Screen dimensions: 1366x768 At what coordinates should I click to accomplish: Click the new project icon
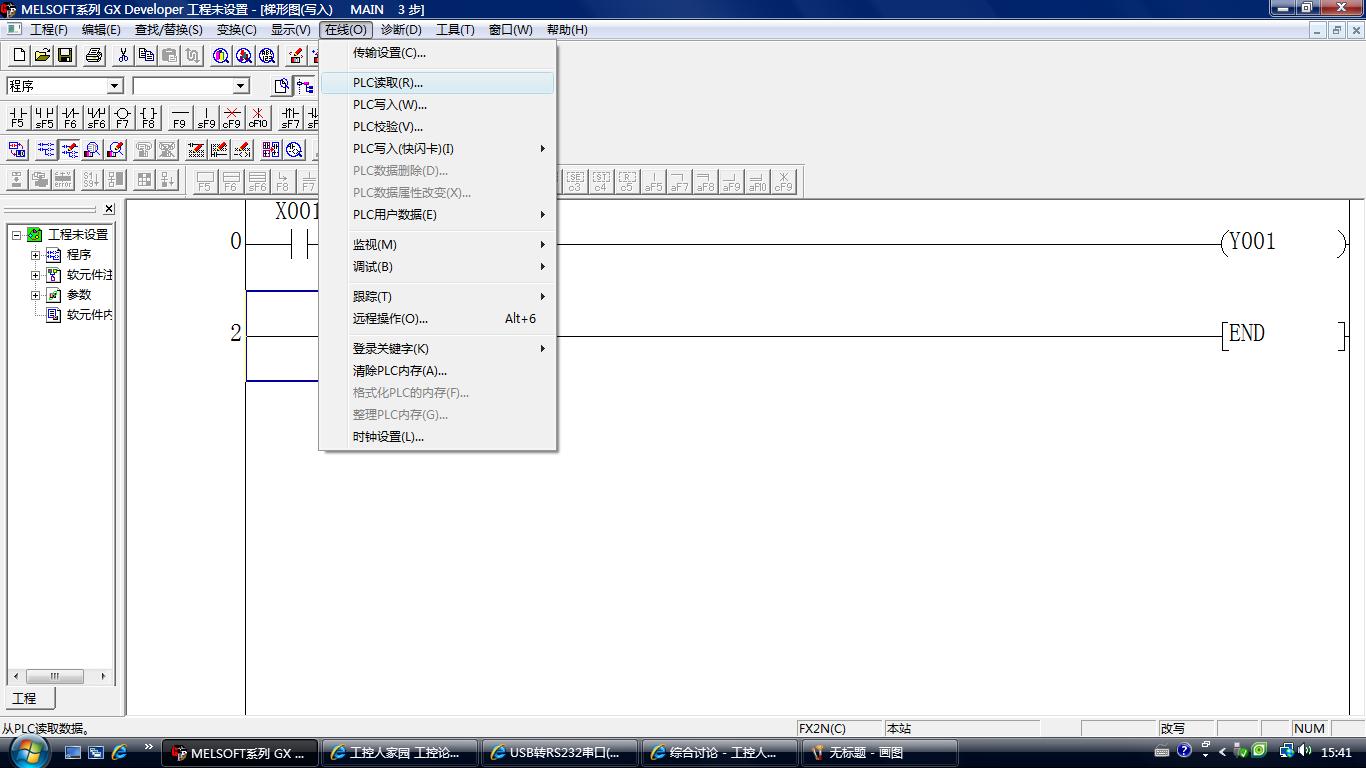[x=18, y=56]
